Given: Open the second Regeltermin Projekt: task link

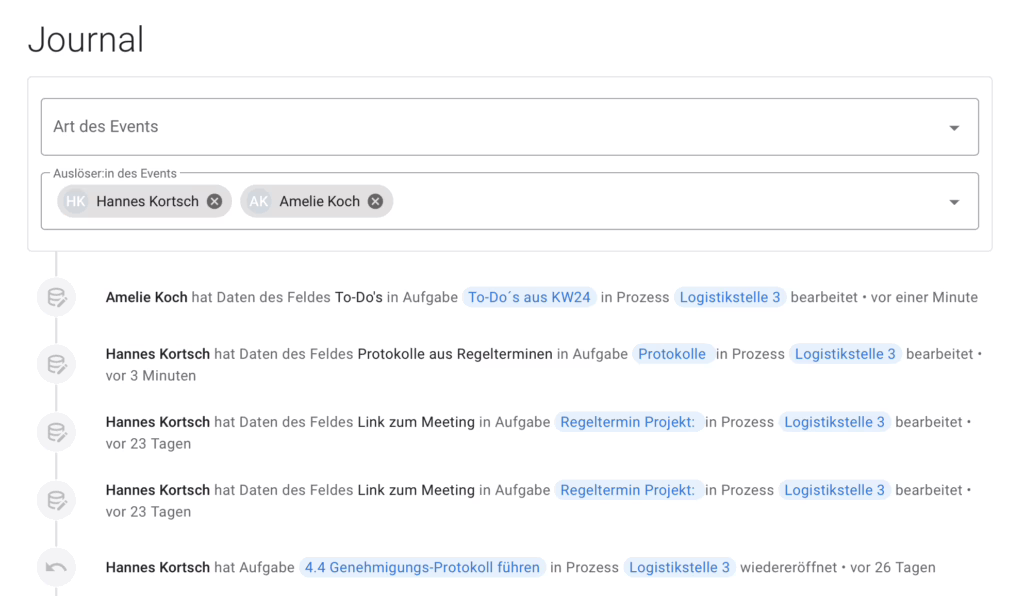Looking at the screenshot, I should [x=628, y=490].
